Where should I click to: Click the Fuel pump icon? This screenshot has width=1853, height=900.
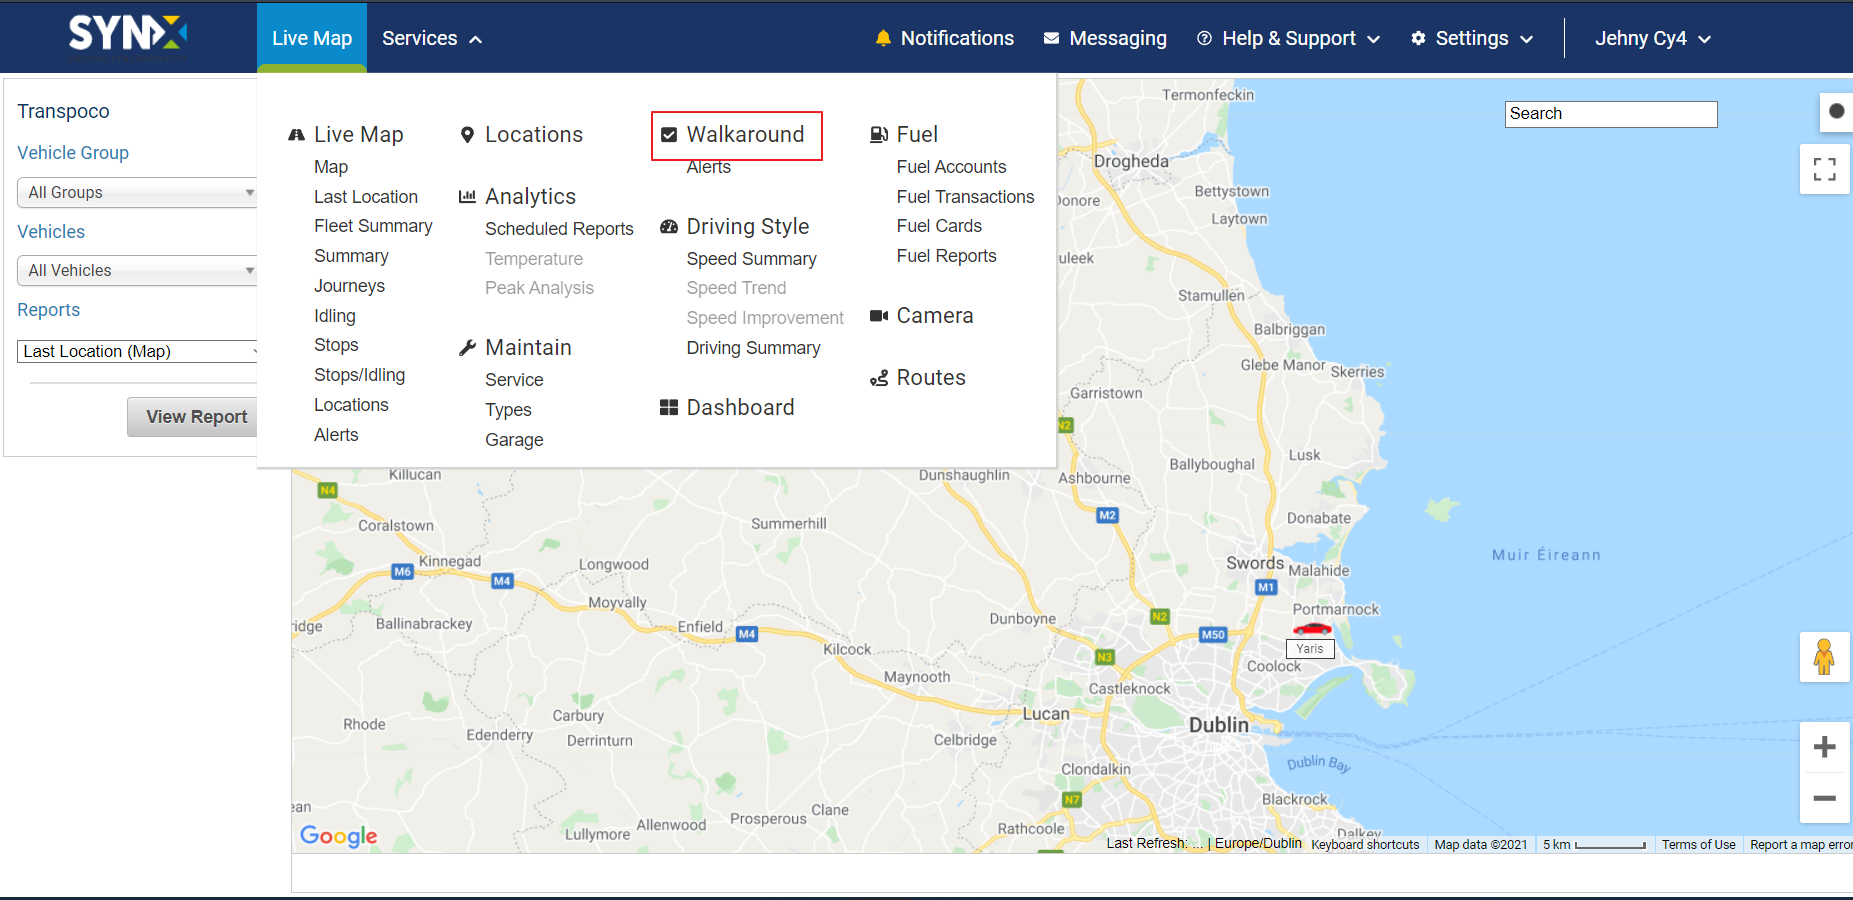[x=879, y=135]
